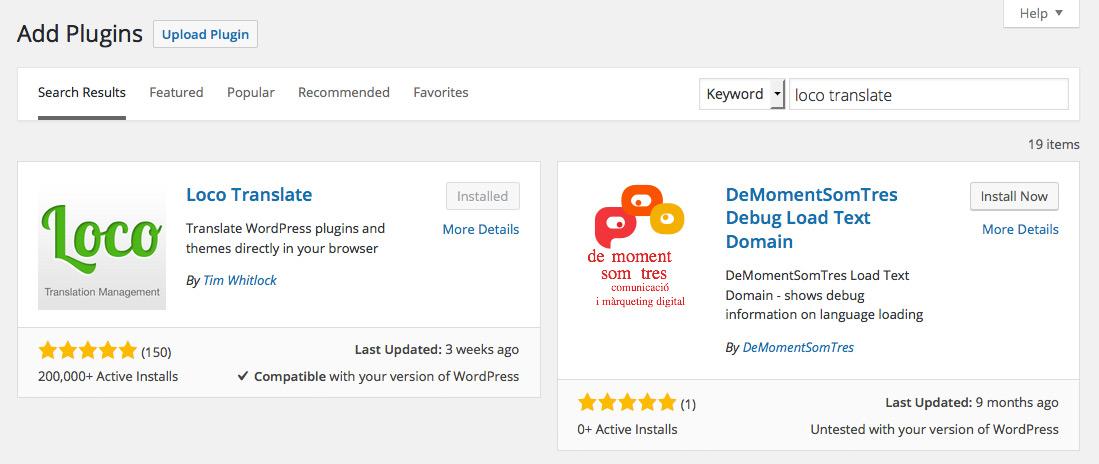Click the DeMomentSomTres star rating

(x=627, y=402)
